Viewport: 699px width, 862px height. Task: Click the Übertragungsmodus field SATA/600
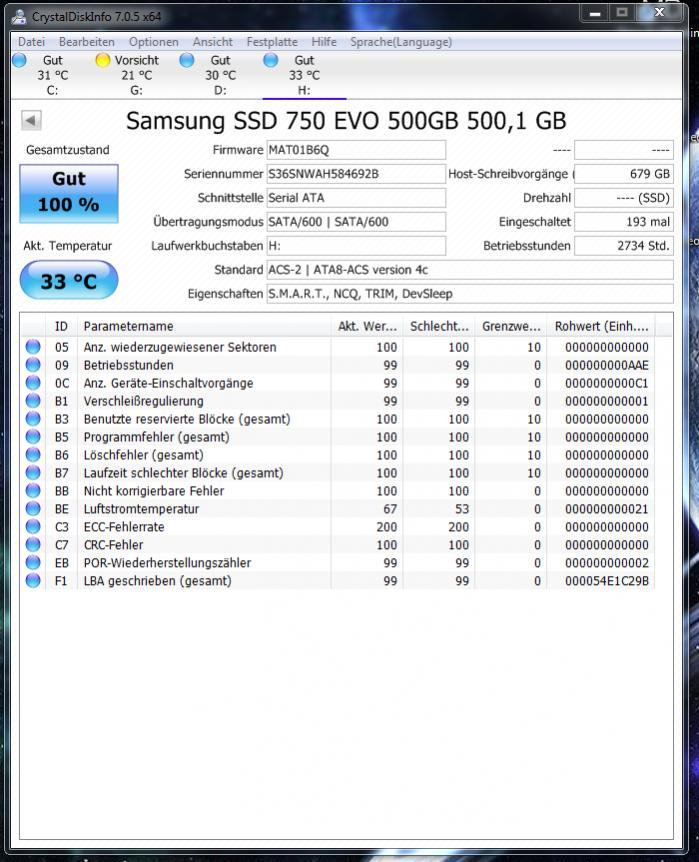[356, 222]
